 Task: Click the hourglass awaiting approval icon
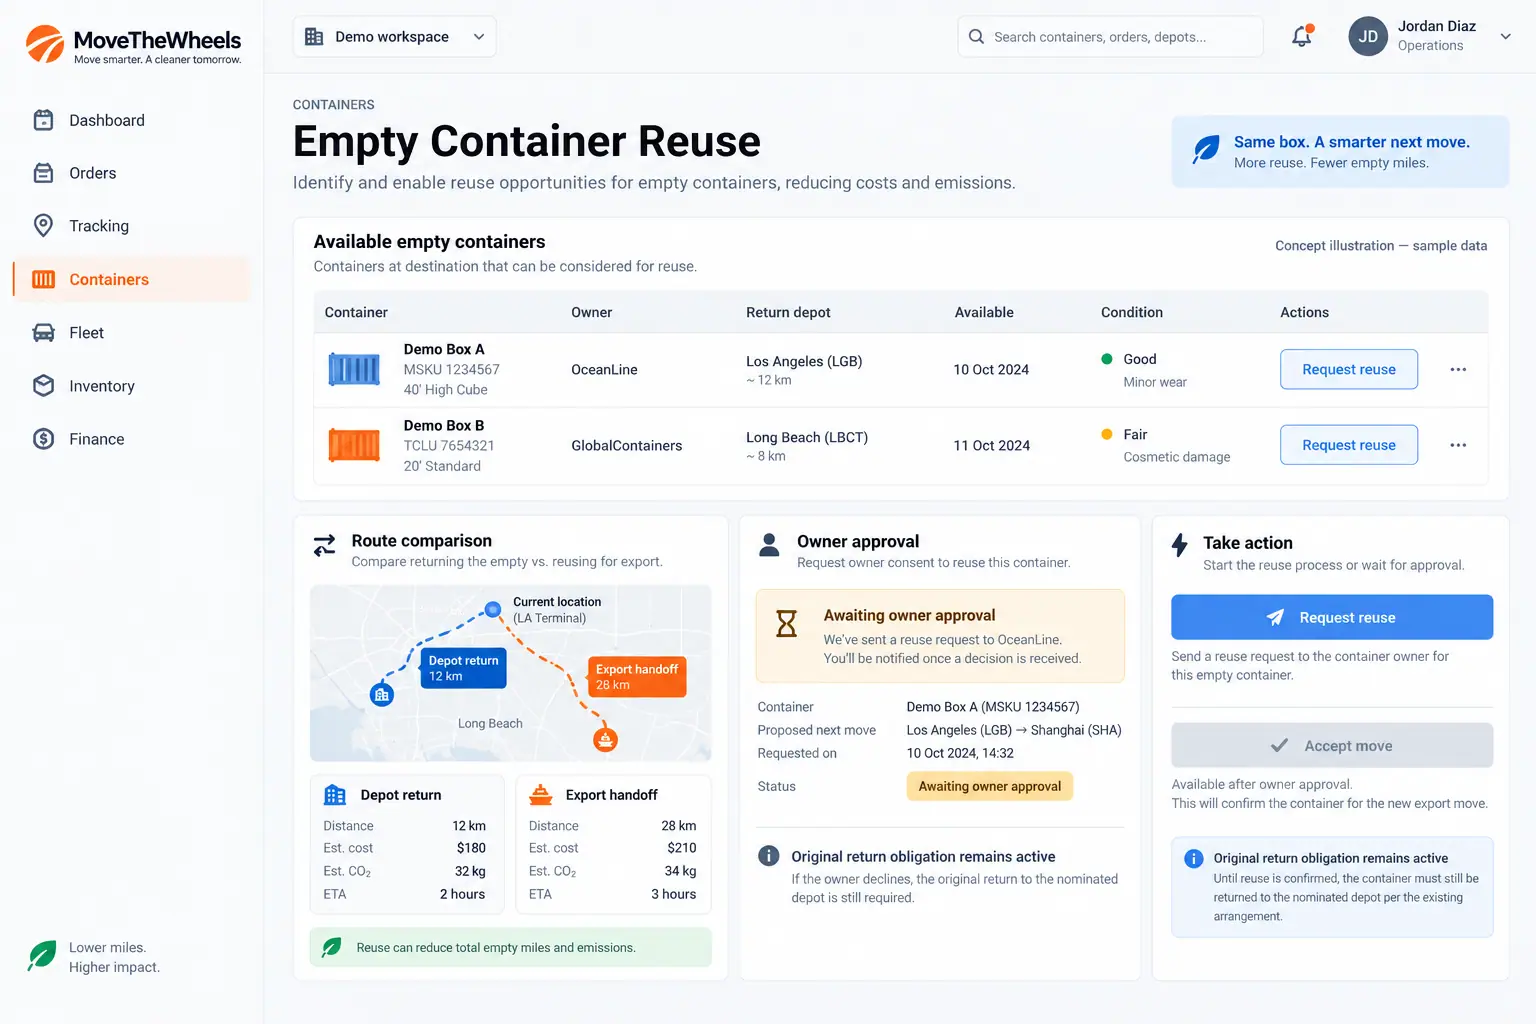click(x=787, y=624)
